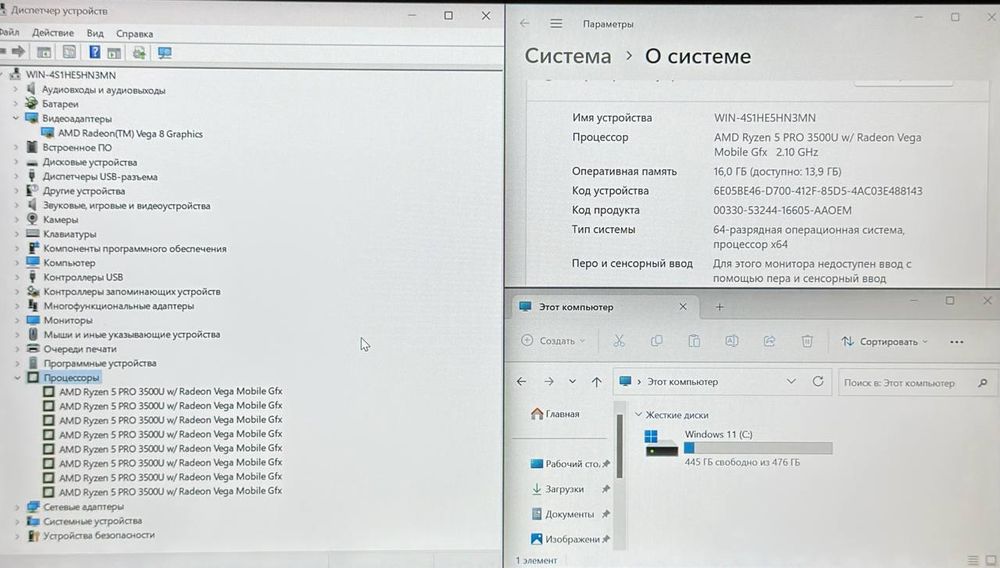Click the back arrow in Параметры window
The height and width of the screenshot is (568, 1000).
coord(524,23)
